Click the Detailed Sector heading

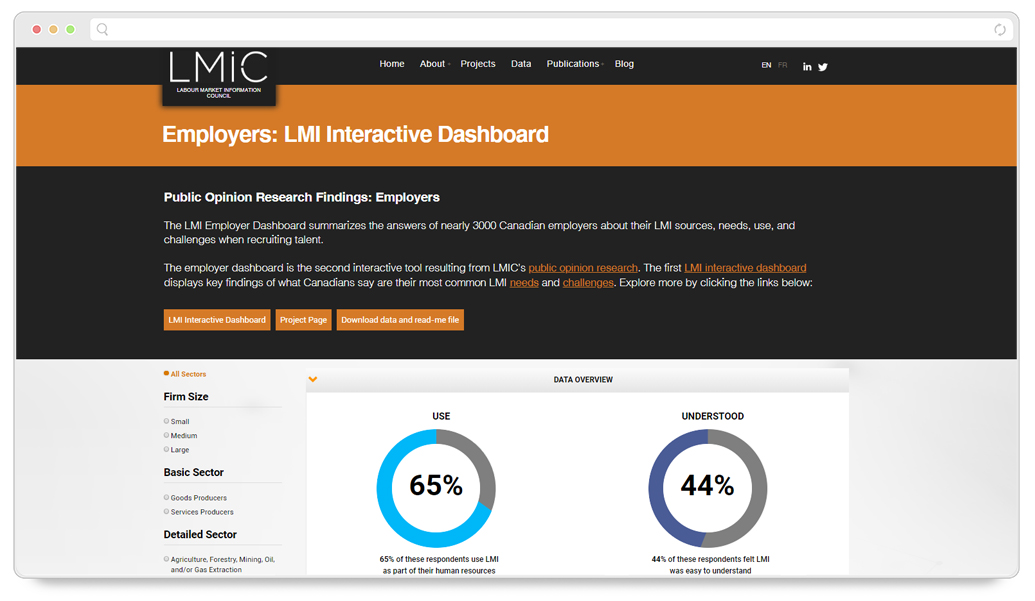coord(200,534)
